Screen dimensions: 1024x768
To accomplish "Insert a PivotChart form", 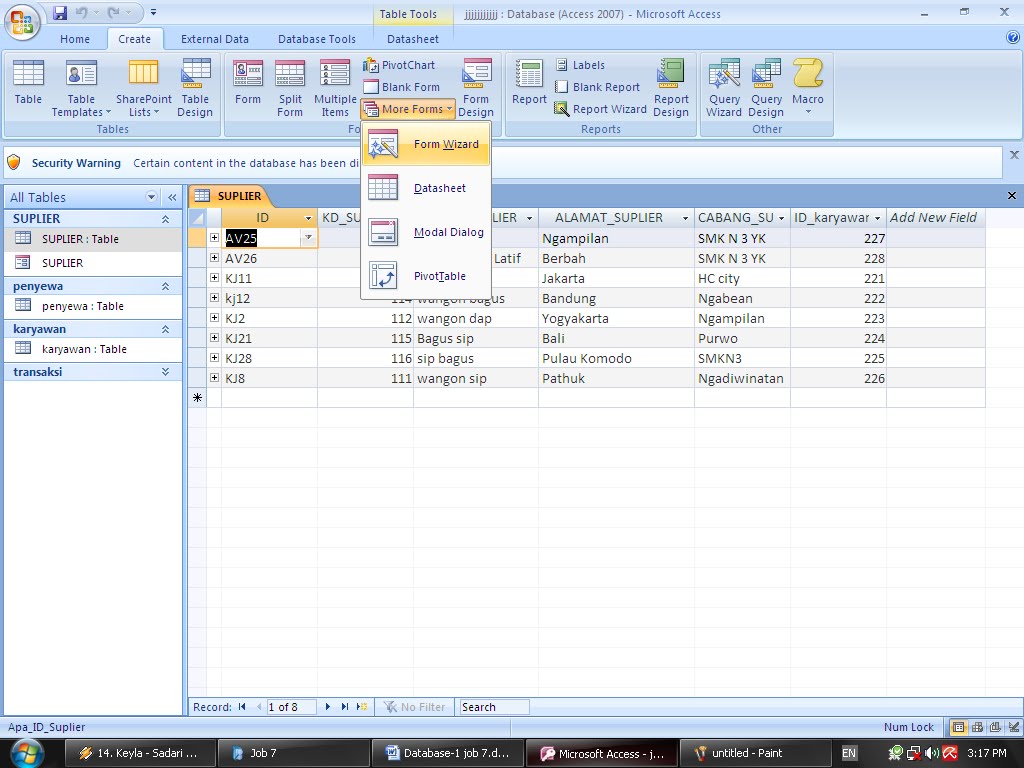I will (399, 65).
